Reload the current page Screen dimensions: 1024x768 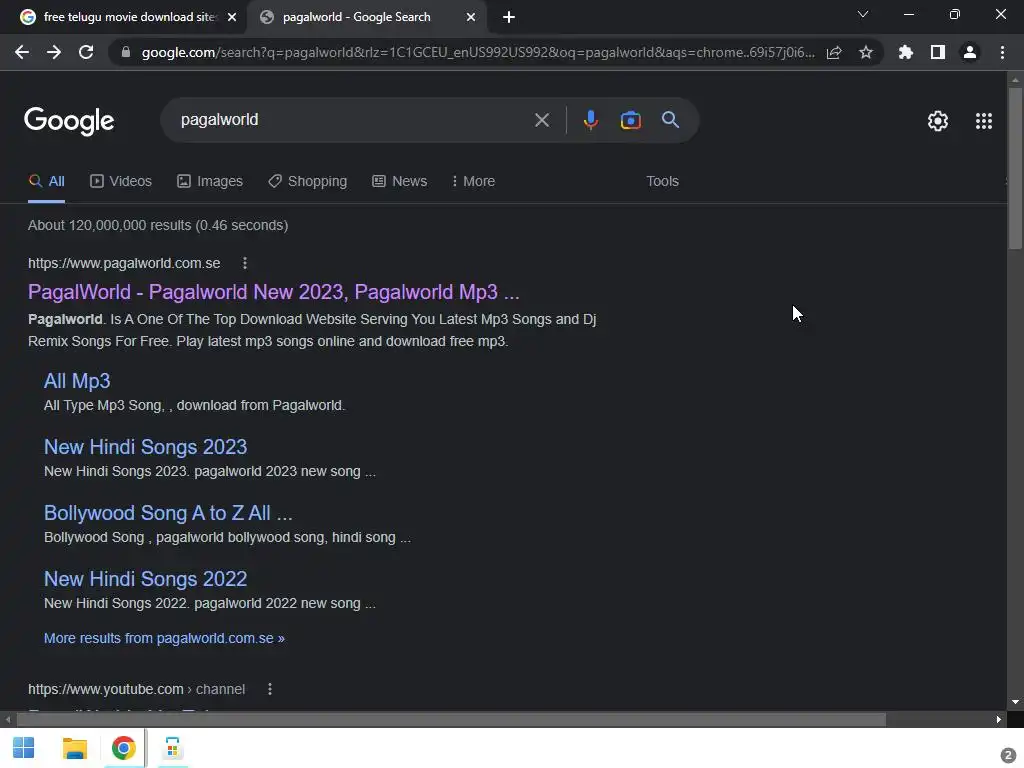tap(86, 52)
